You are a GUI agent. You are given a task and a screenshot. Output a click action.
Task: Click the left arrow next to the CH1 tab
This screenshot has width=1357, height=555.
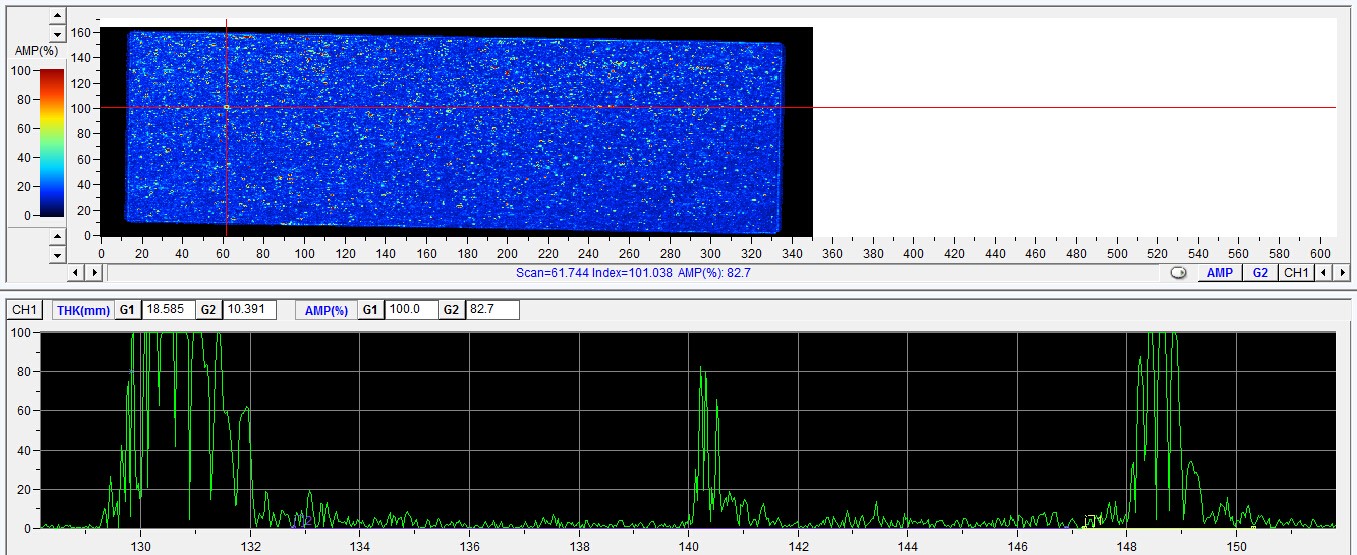click(1323, 272)
